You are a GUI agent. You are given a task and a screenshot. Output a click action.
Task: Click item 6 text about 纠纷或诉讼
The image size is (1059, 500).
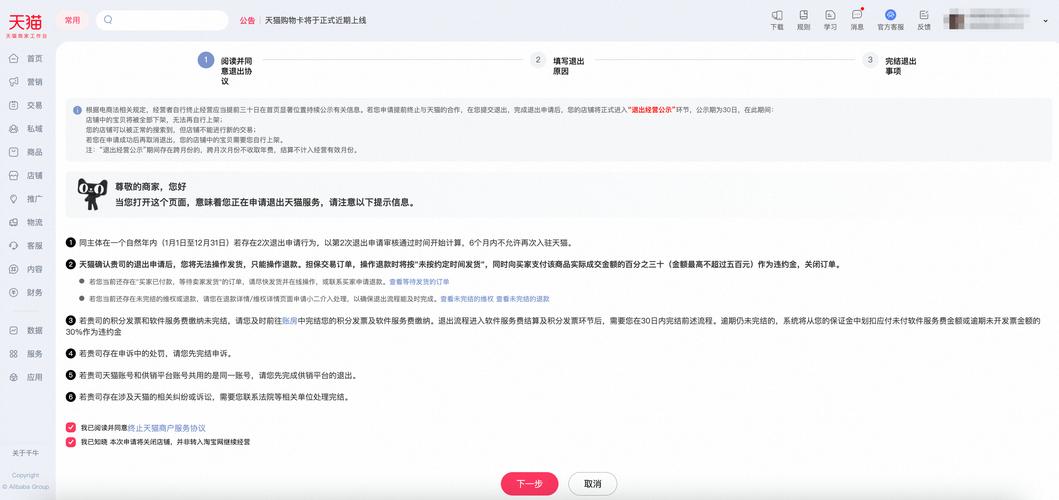point(215,397)
